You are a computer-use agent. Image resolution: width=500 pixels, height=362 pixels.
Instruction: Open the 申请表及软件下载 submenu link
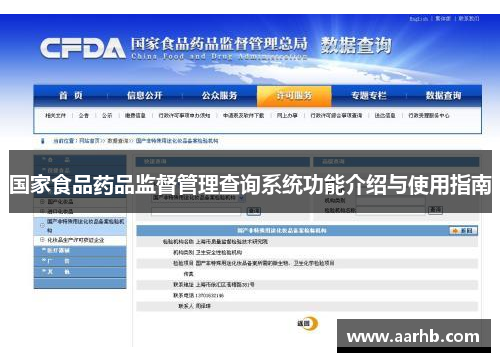[x=243, y=116]
